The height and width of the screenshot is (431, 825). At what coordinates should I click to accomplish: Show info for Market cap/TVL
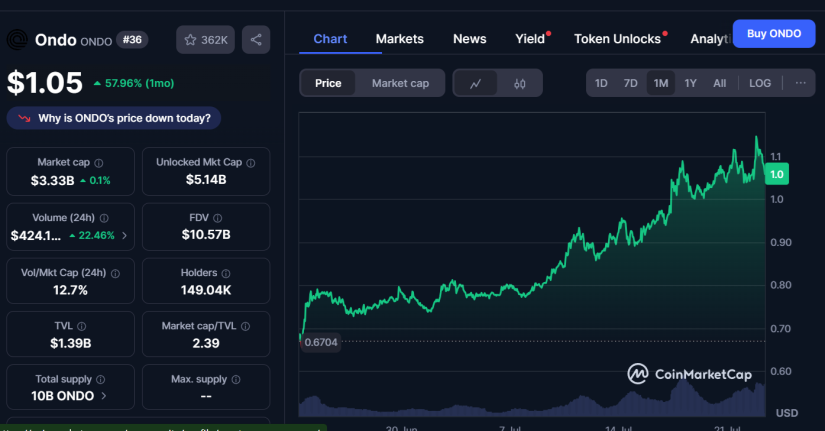(245, 326)
